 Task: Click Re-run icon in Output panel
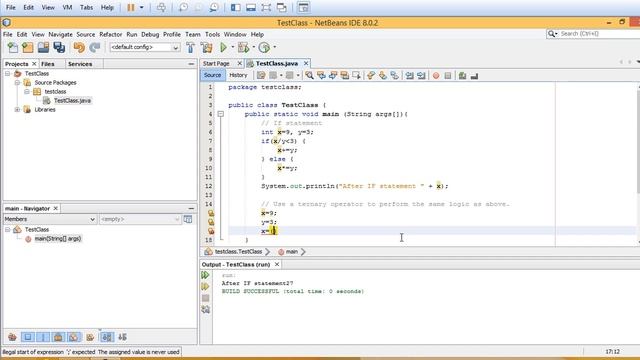(205, 275)
